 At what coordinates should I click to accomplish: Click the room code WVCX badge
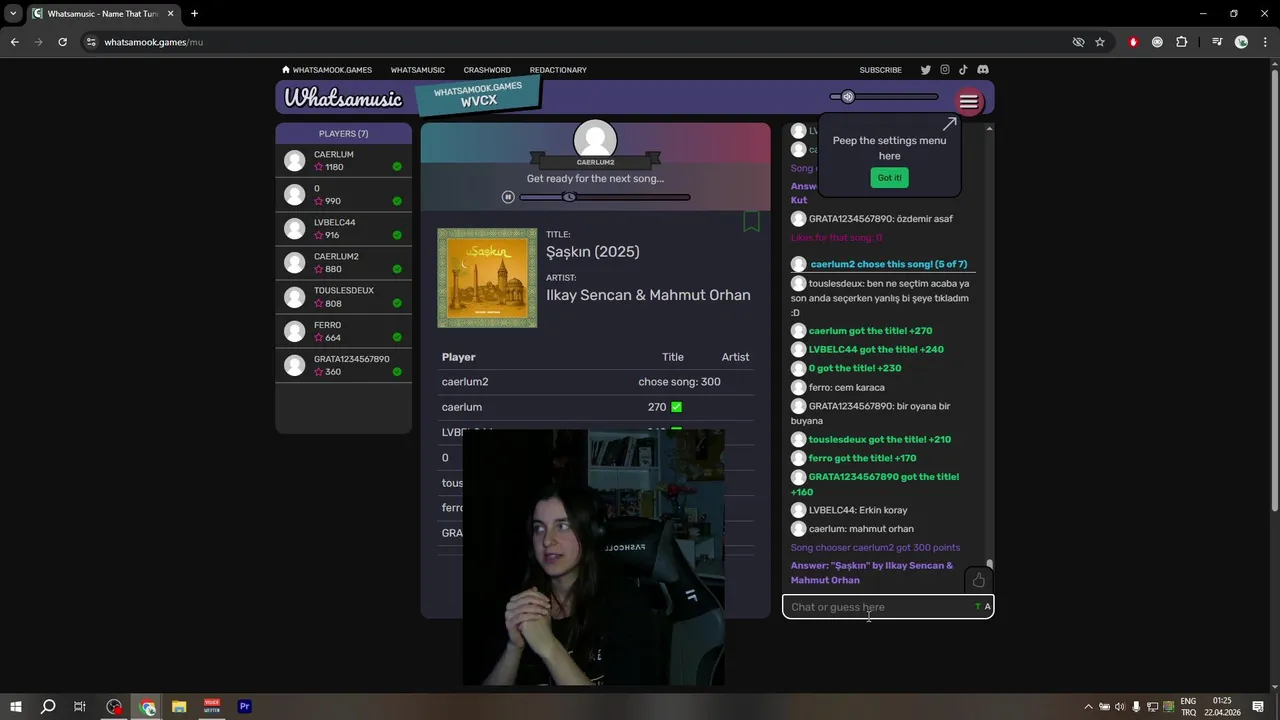point(478,96)
